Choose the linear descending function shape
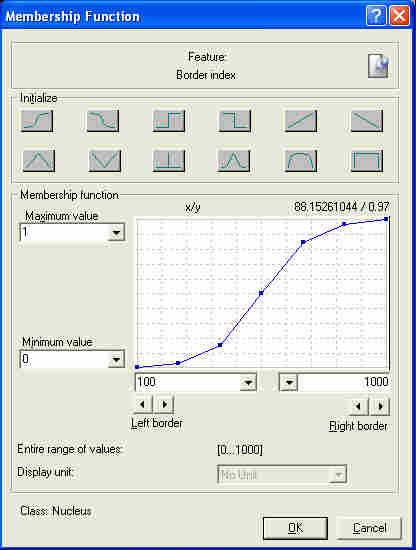 coord(367,121)
